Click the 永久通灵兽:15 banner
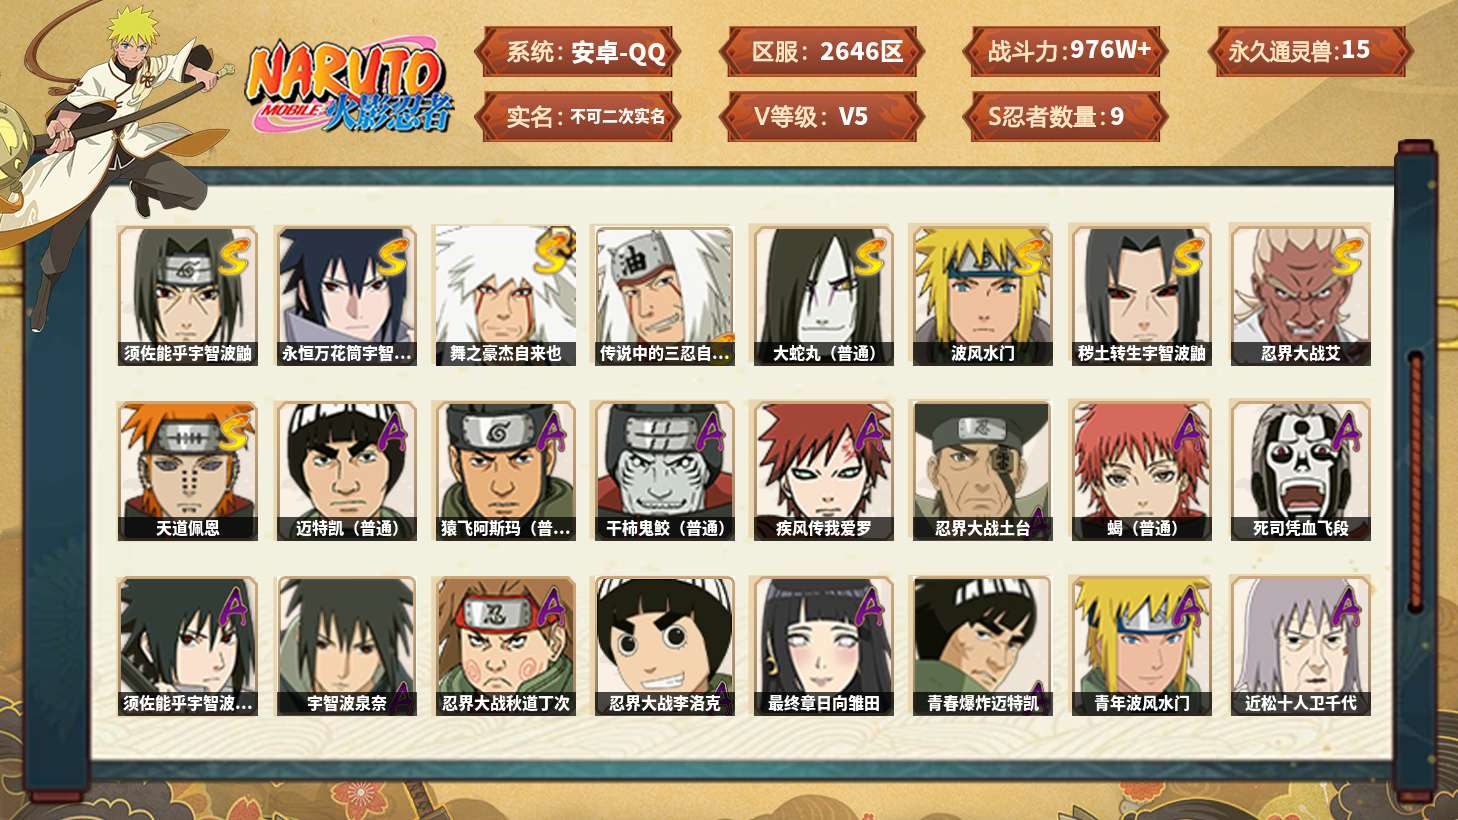The image size is (1458, 820). pyautogui.click(x=1311, y=51)
